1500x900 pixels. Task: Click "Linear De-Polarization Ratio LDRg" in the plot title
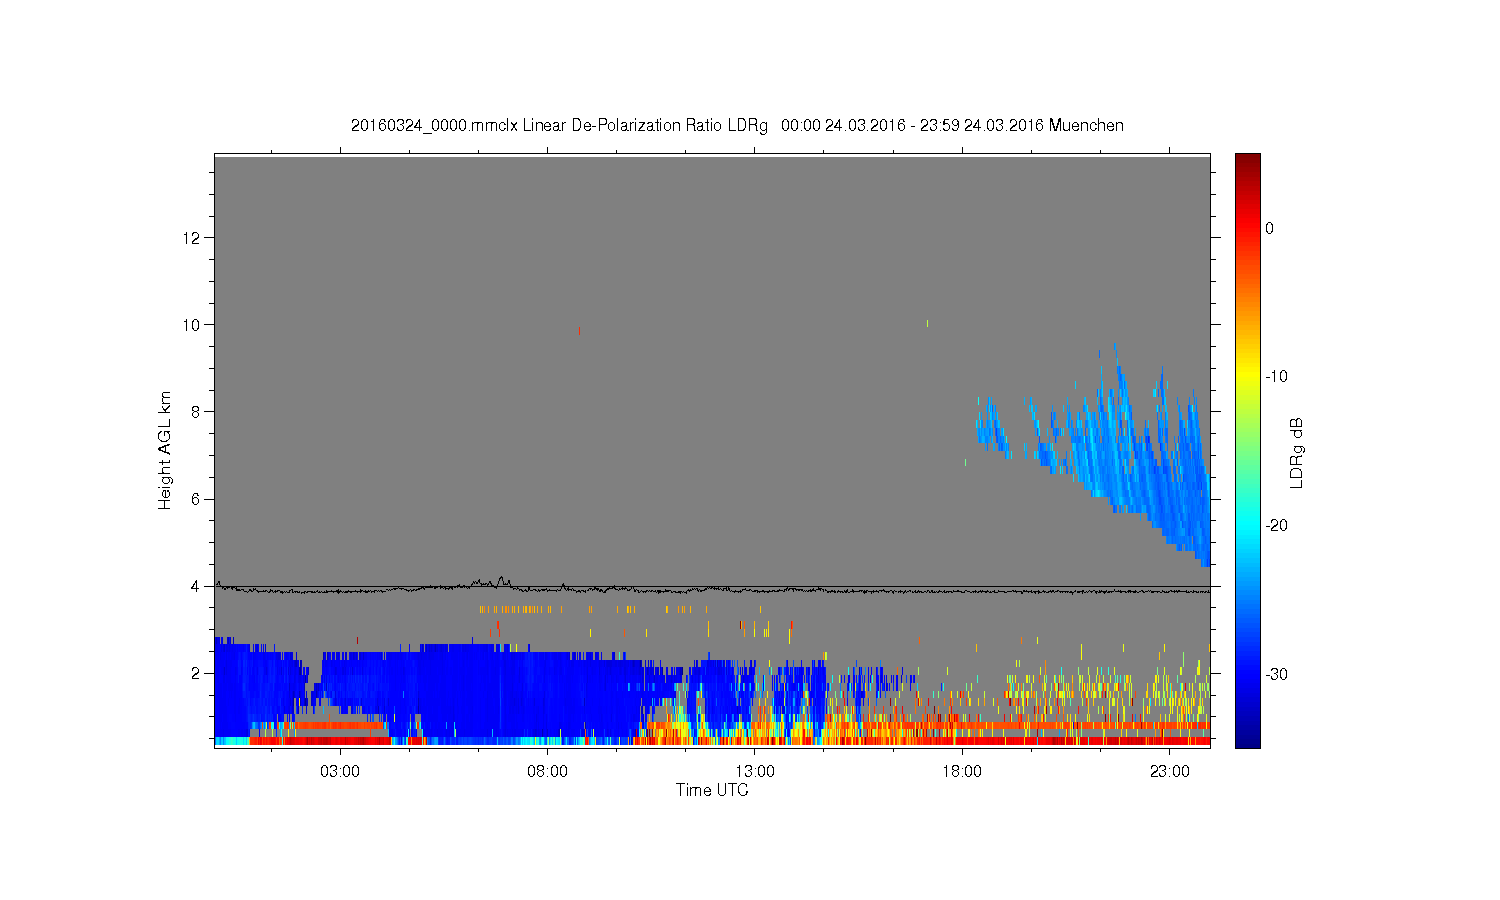pos(645,126)
